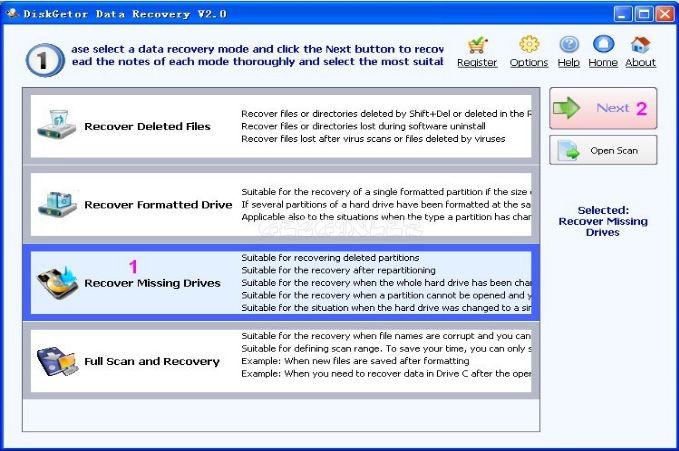679x451 pixels.
Task: Select the Recover Deleted Files mode
Action: 281,126
